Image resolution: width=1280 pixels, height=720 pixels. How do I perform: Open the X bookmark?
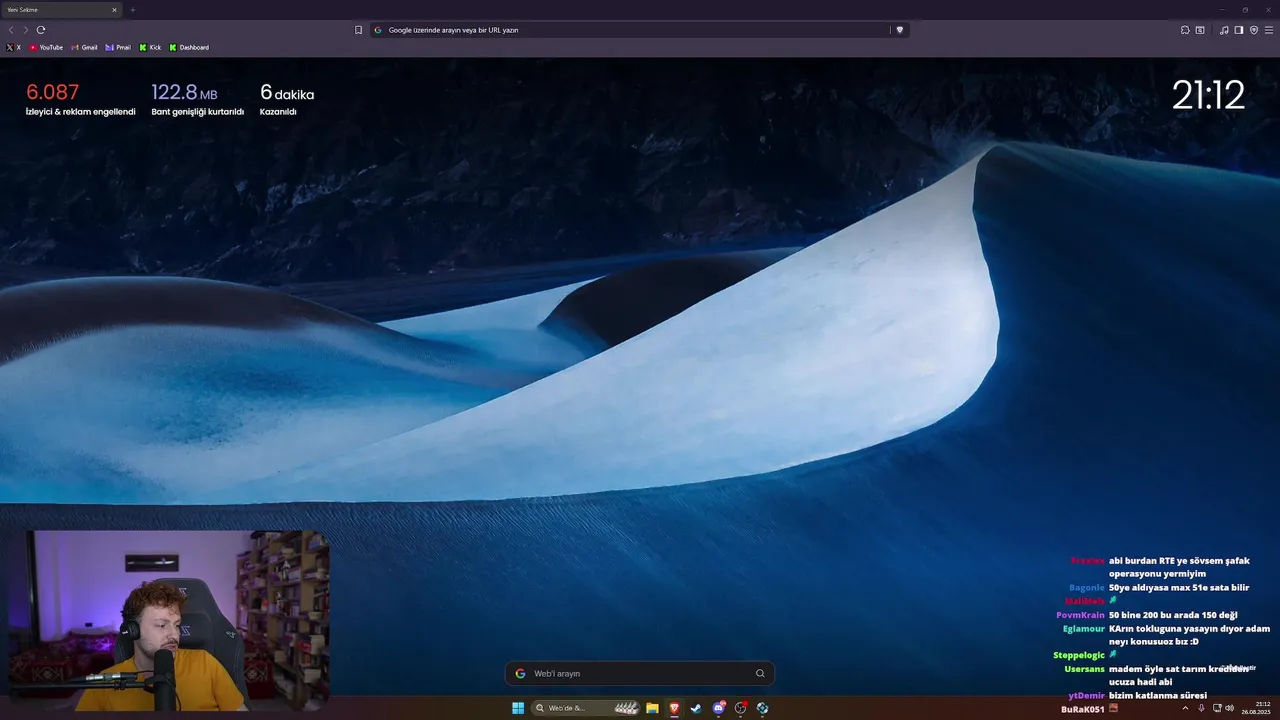[13, 47]
